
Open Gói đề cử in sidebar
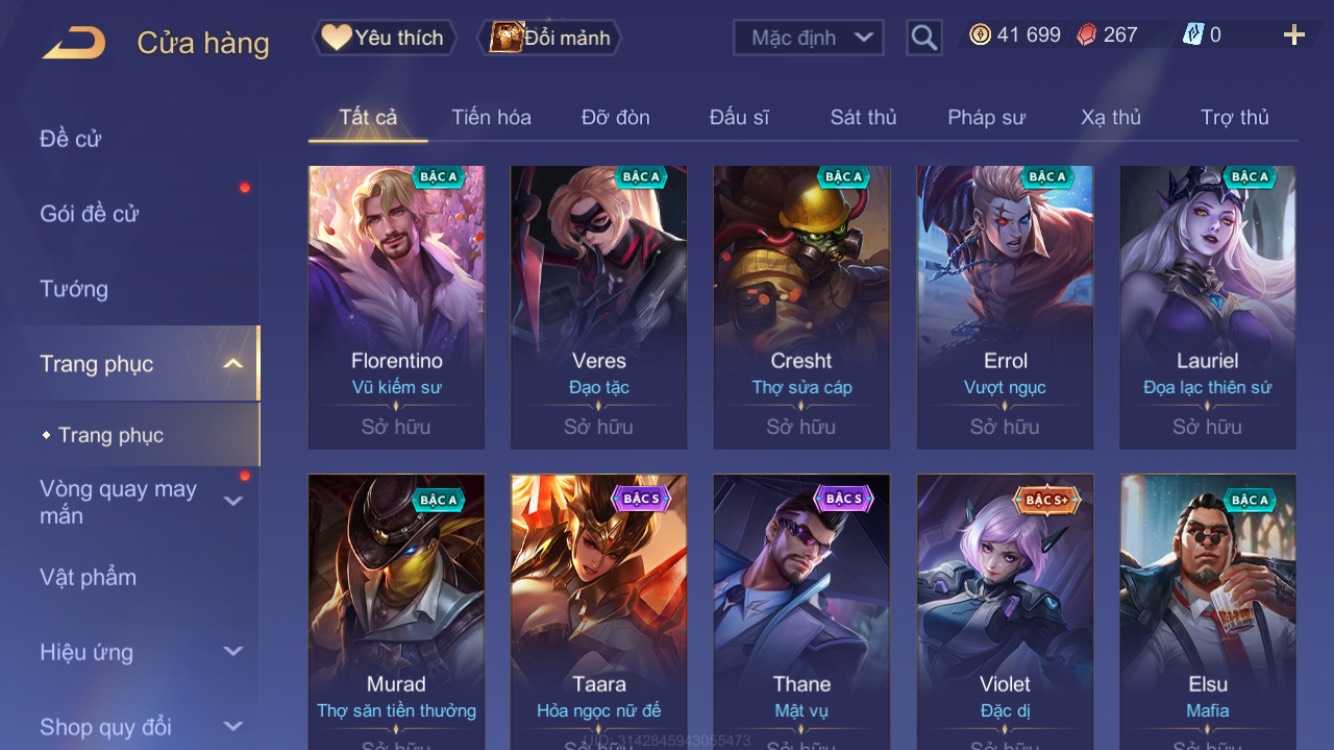point(89,214)
